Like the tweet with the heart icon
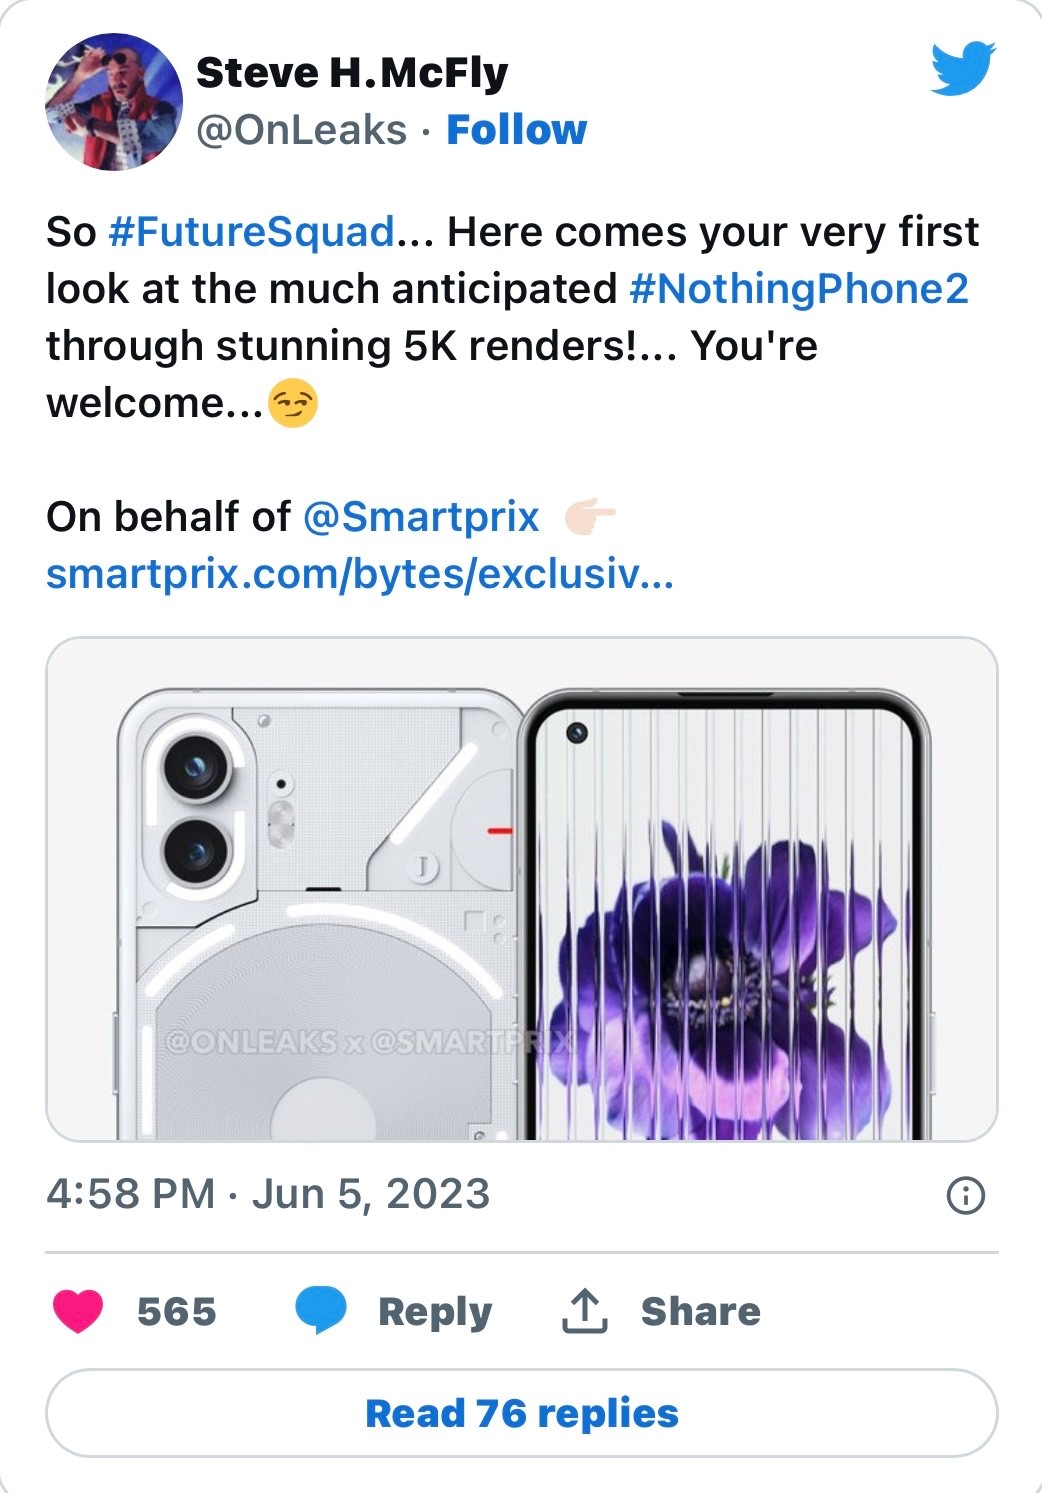 click(78, 1311)
